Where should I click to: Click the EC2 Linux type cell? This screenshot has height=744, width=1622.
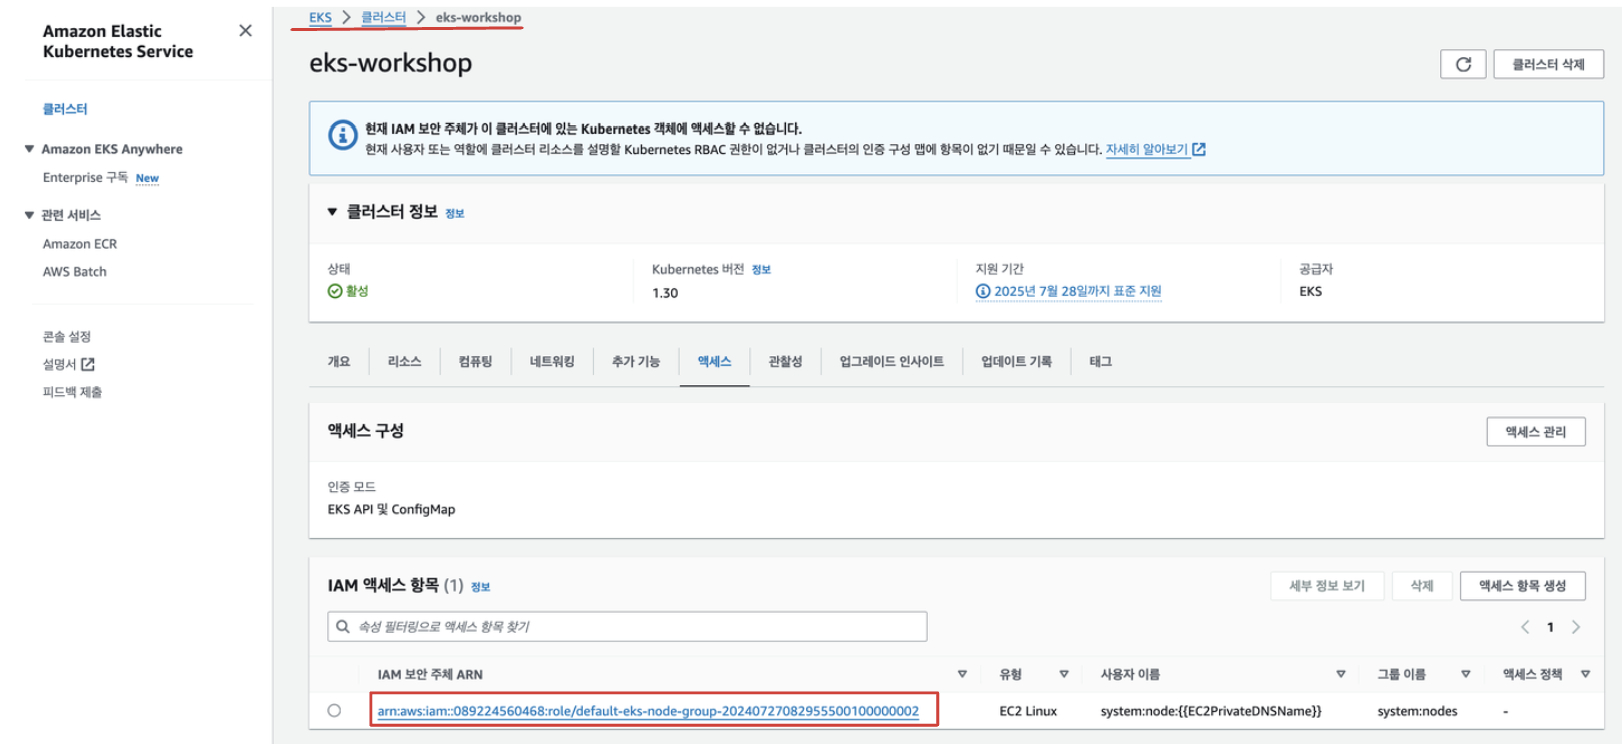point(1028,711)
